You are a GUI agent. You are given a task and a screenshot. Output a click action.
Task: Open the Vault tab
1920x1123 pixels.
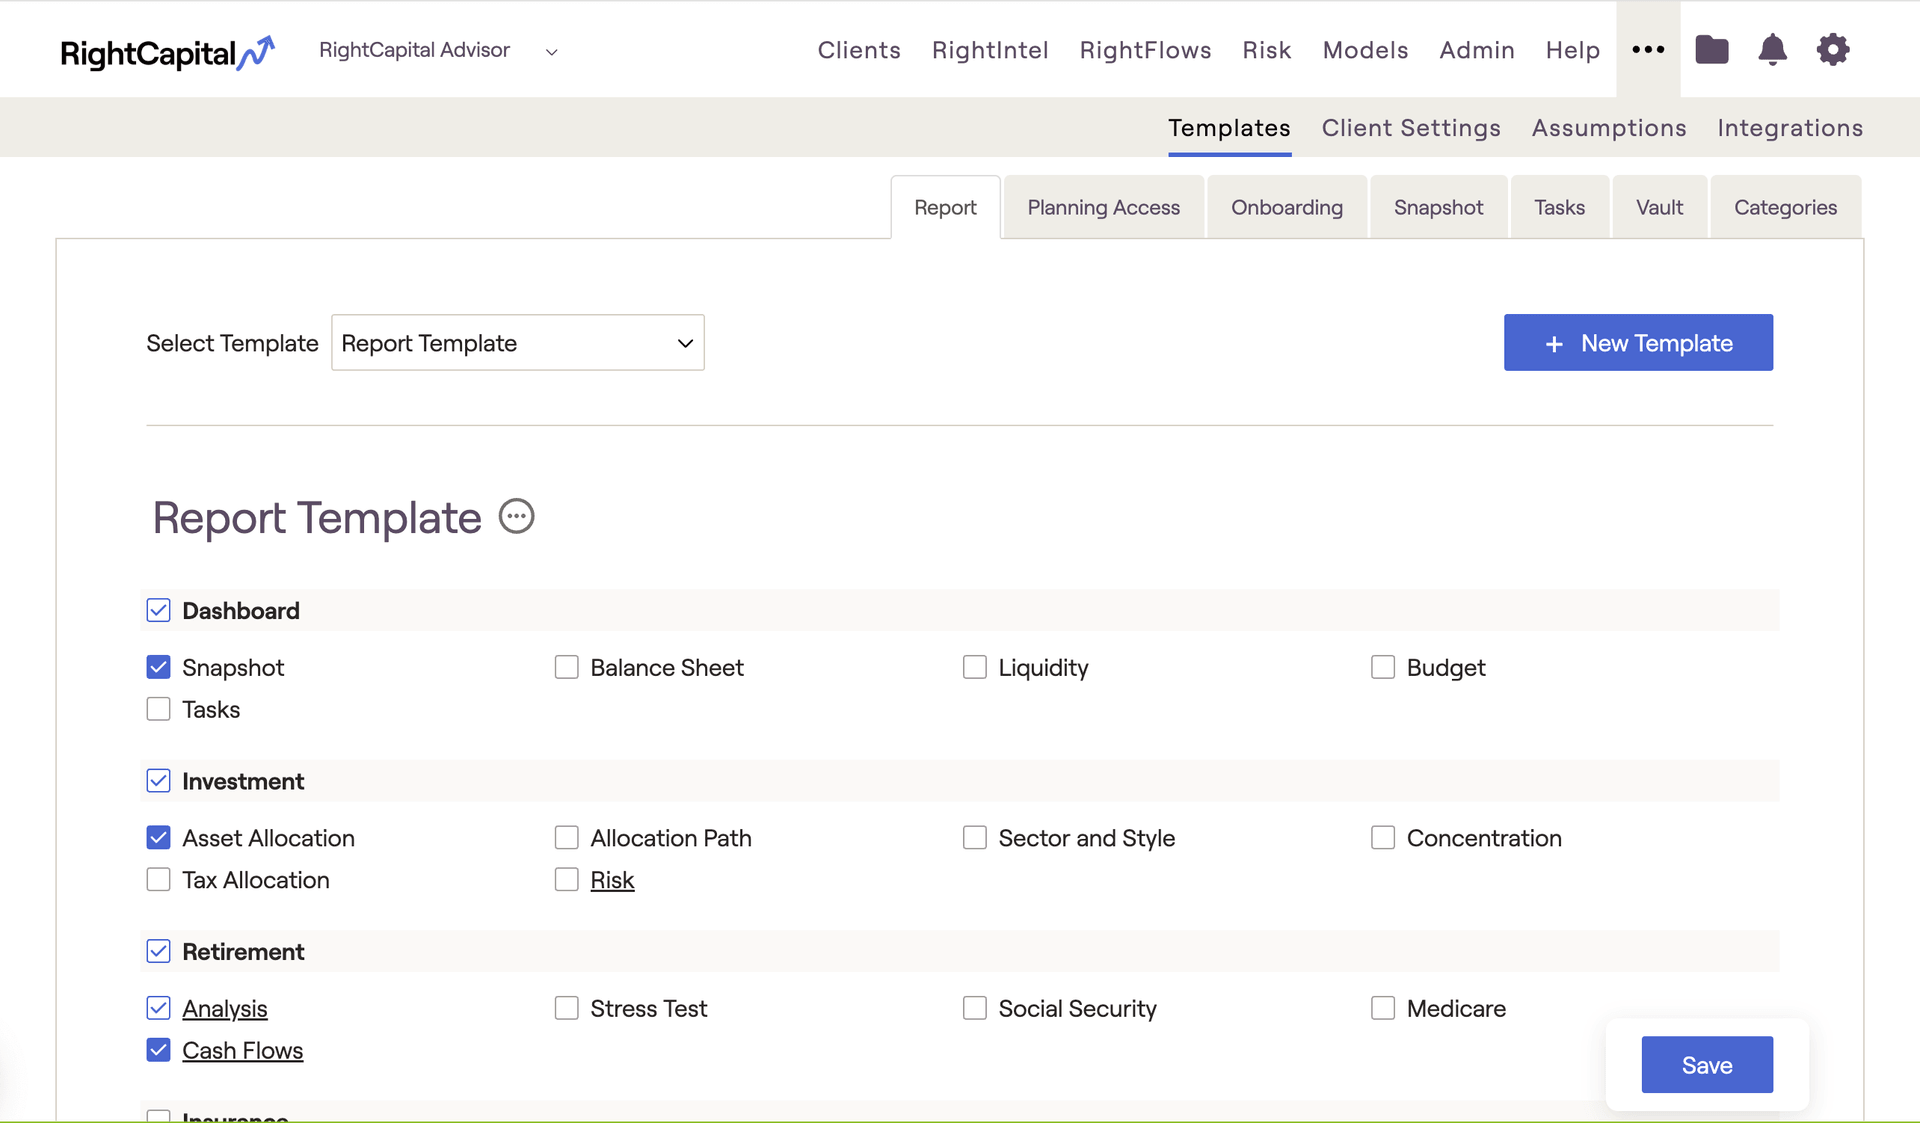coord(1659,207)
